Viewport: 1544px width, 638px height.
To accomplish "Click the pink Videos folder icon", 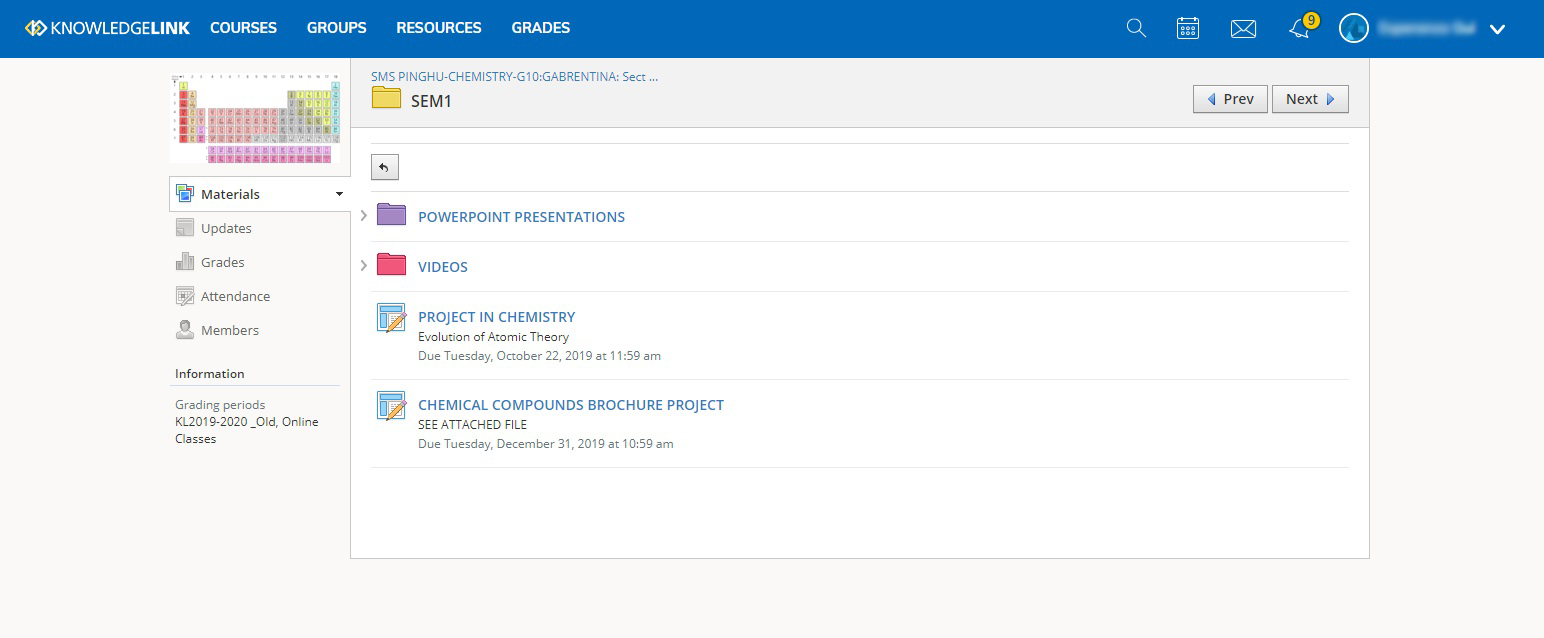I will (x=391, y=265).
